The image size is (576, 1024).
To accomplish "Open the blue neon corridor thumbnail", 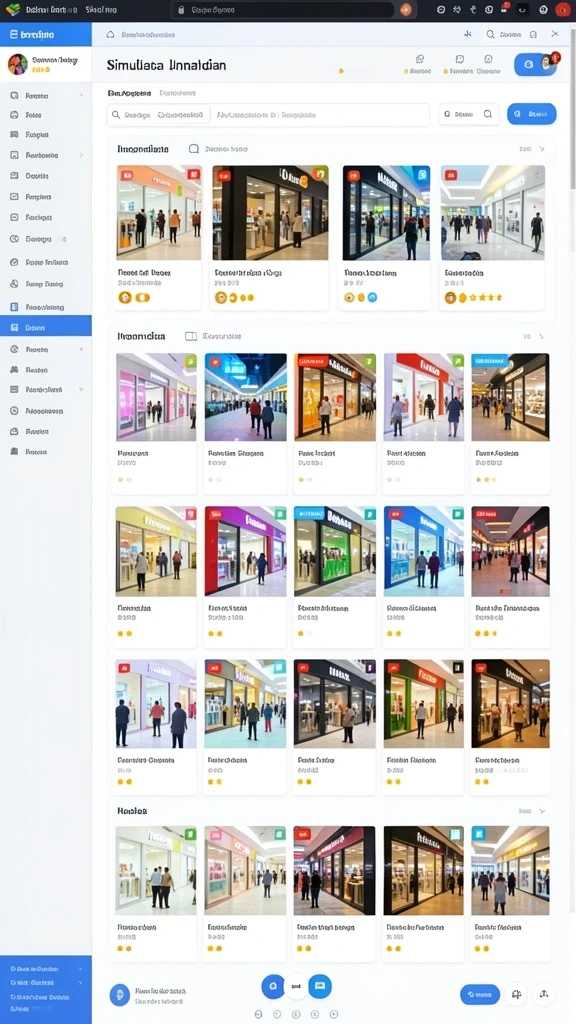I will tap(246, 397).
